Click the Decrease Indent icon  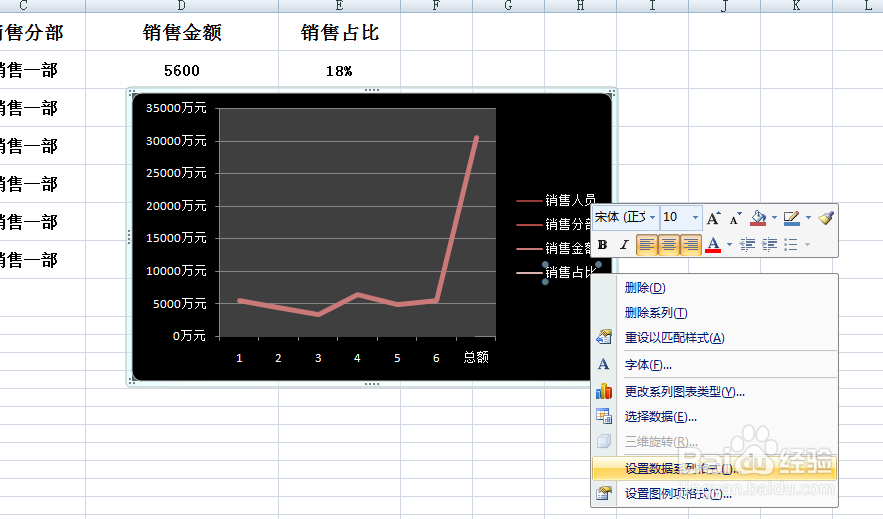tap(747, 245)
